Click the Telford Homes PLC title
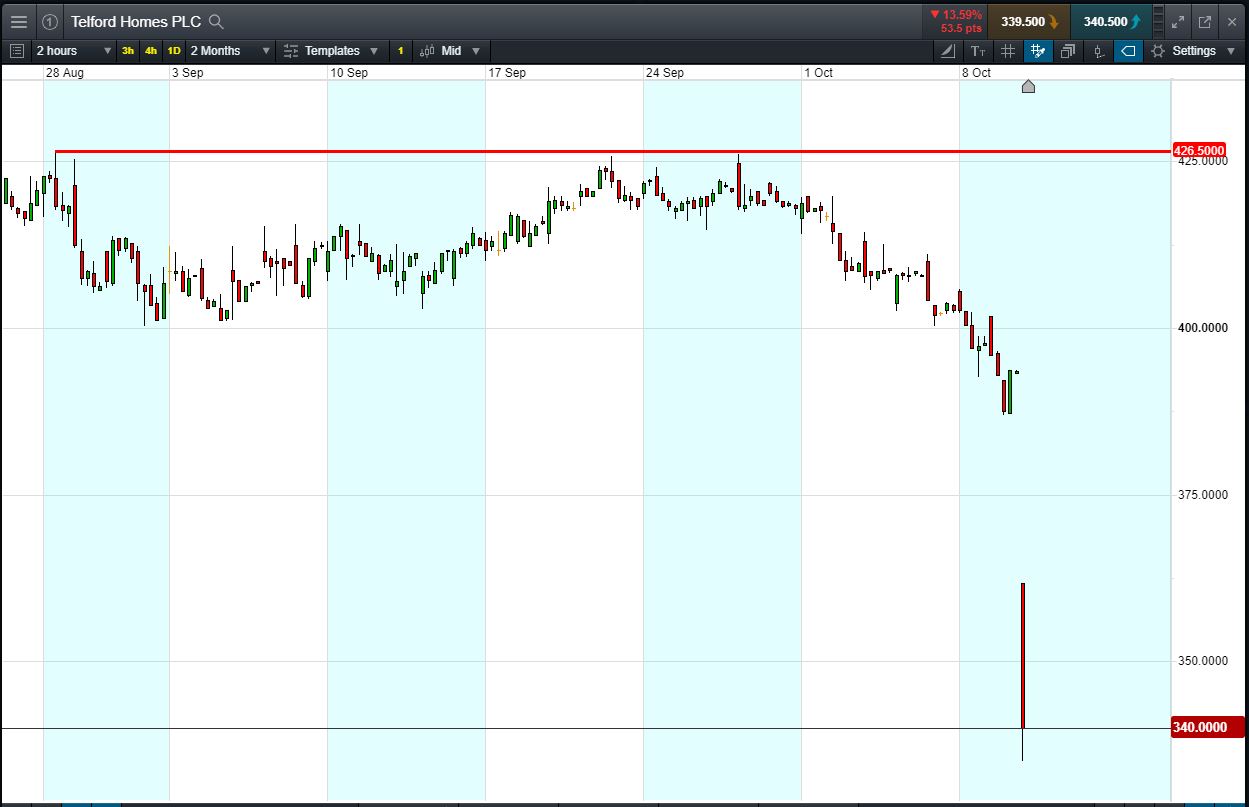 pyautogui.click(x=136, y=22)
